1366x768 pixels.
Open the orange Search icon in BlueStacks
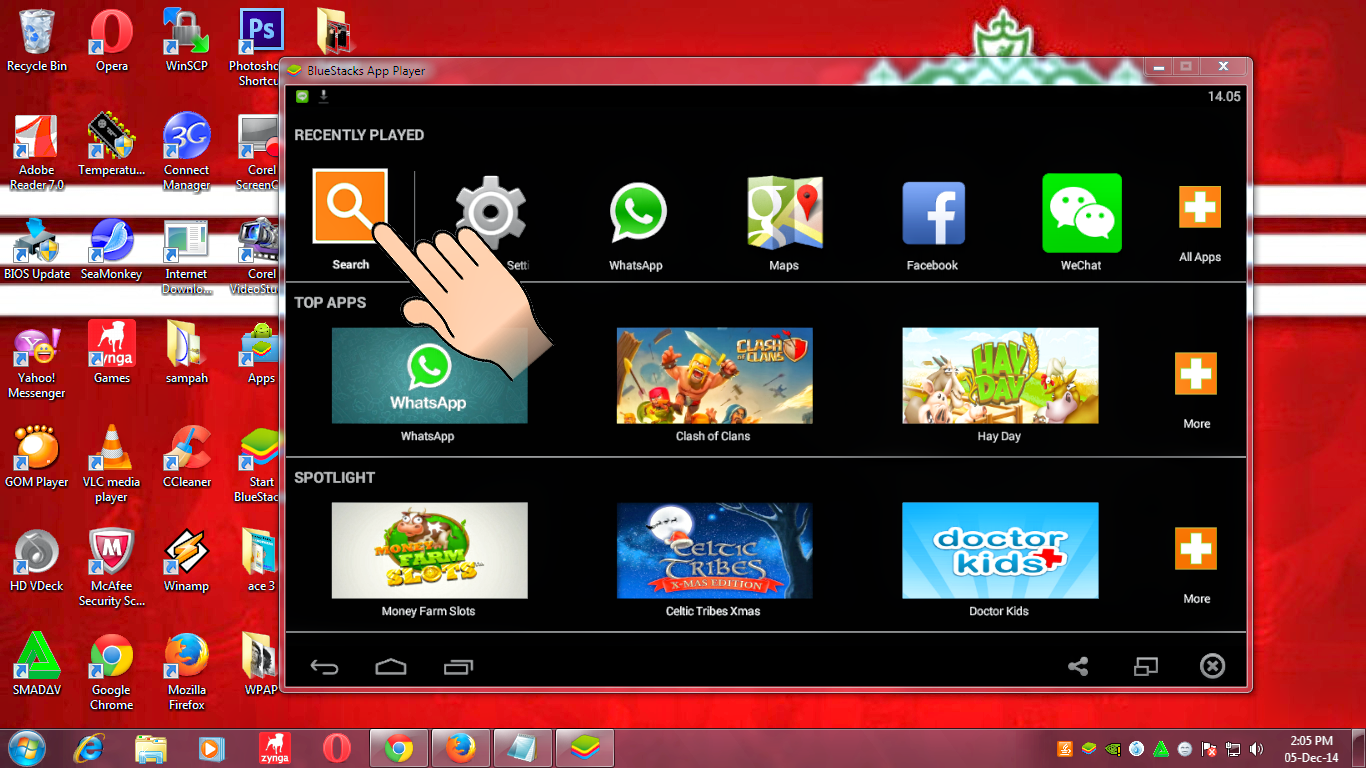(350, 205)
